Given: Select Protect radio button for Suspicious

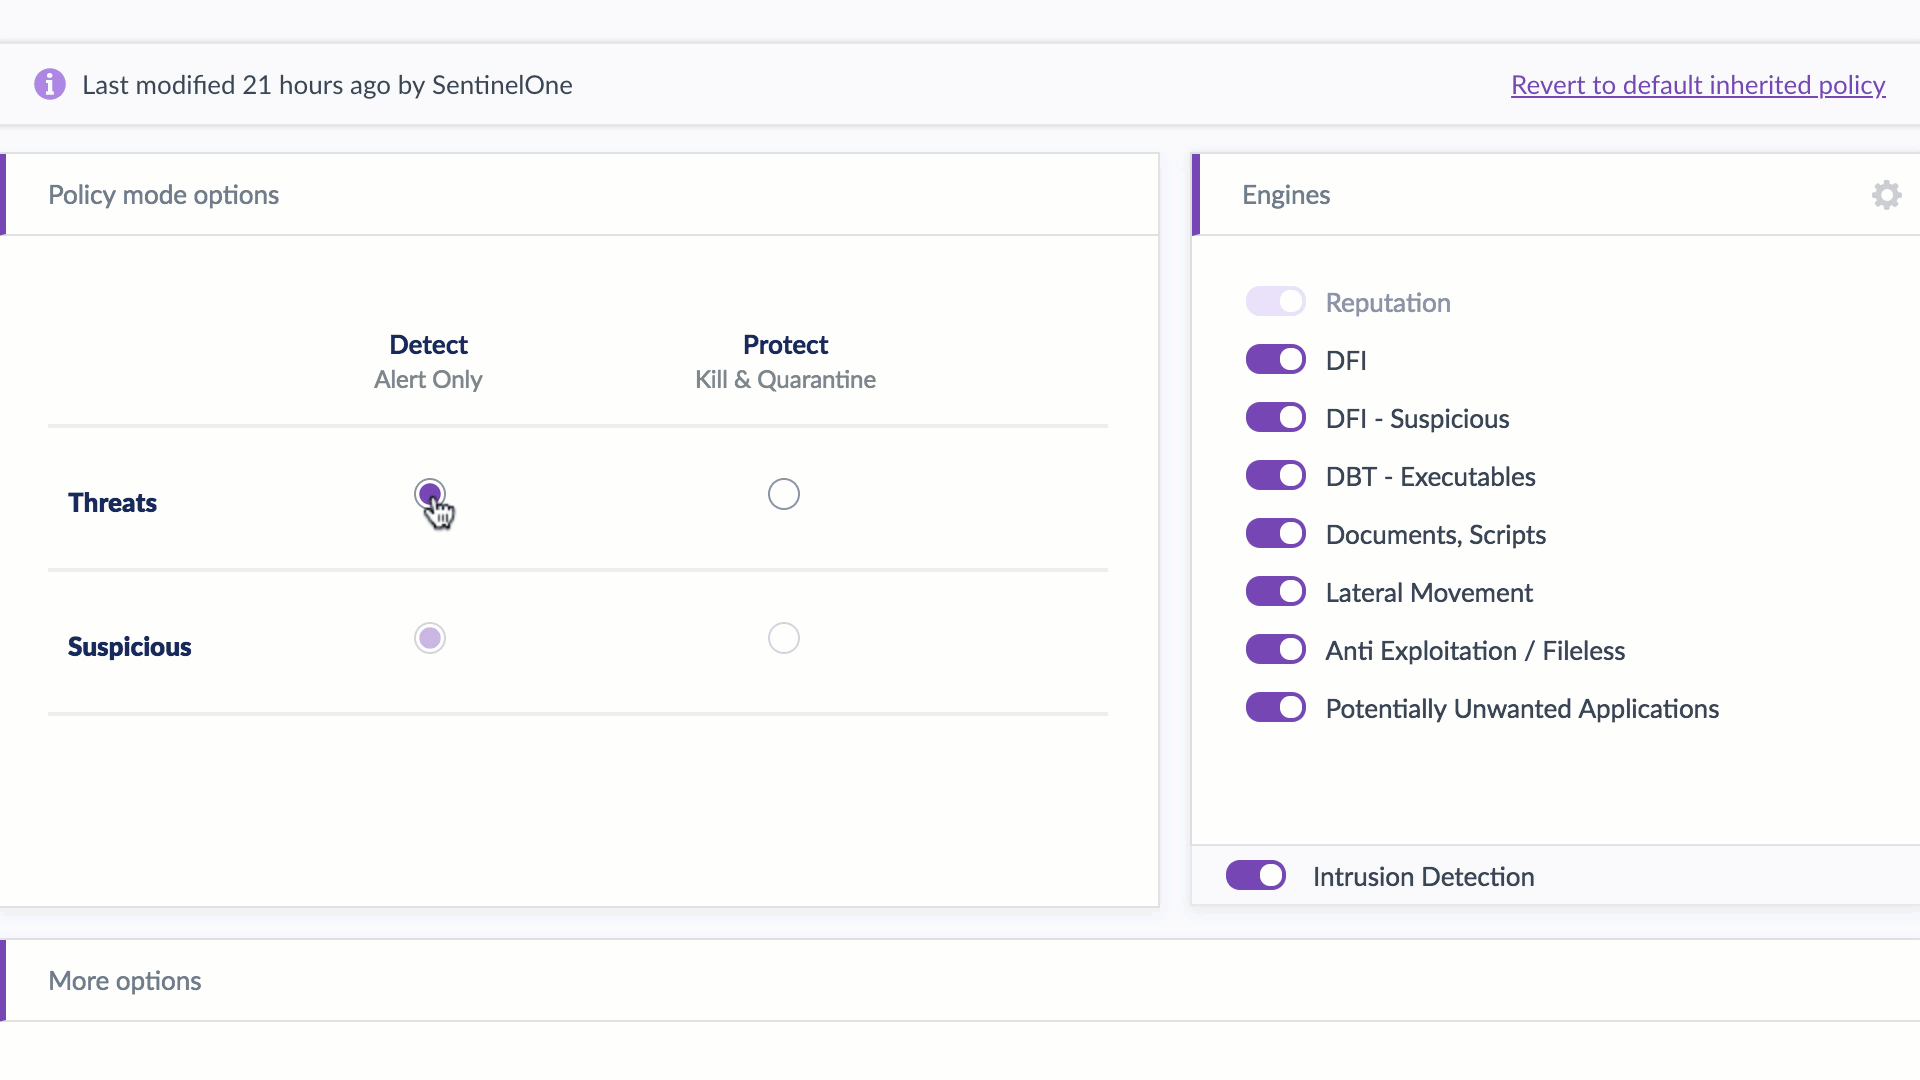Looking at the screenshot, I should tap(783, 638).
